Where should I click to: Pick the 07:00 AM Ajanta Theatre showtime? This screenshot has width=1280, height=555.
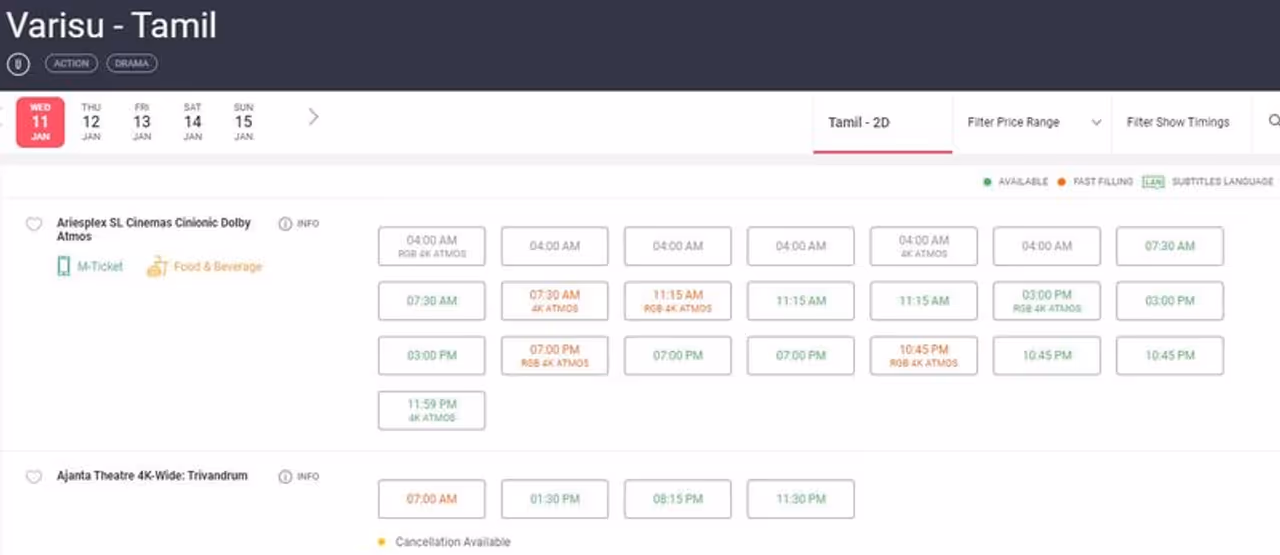(432, 499)
